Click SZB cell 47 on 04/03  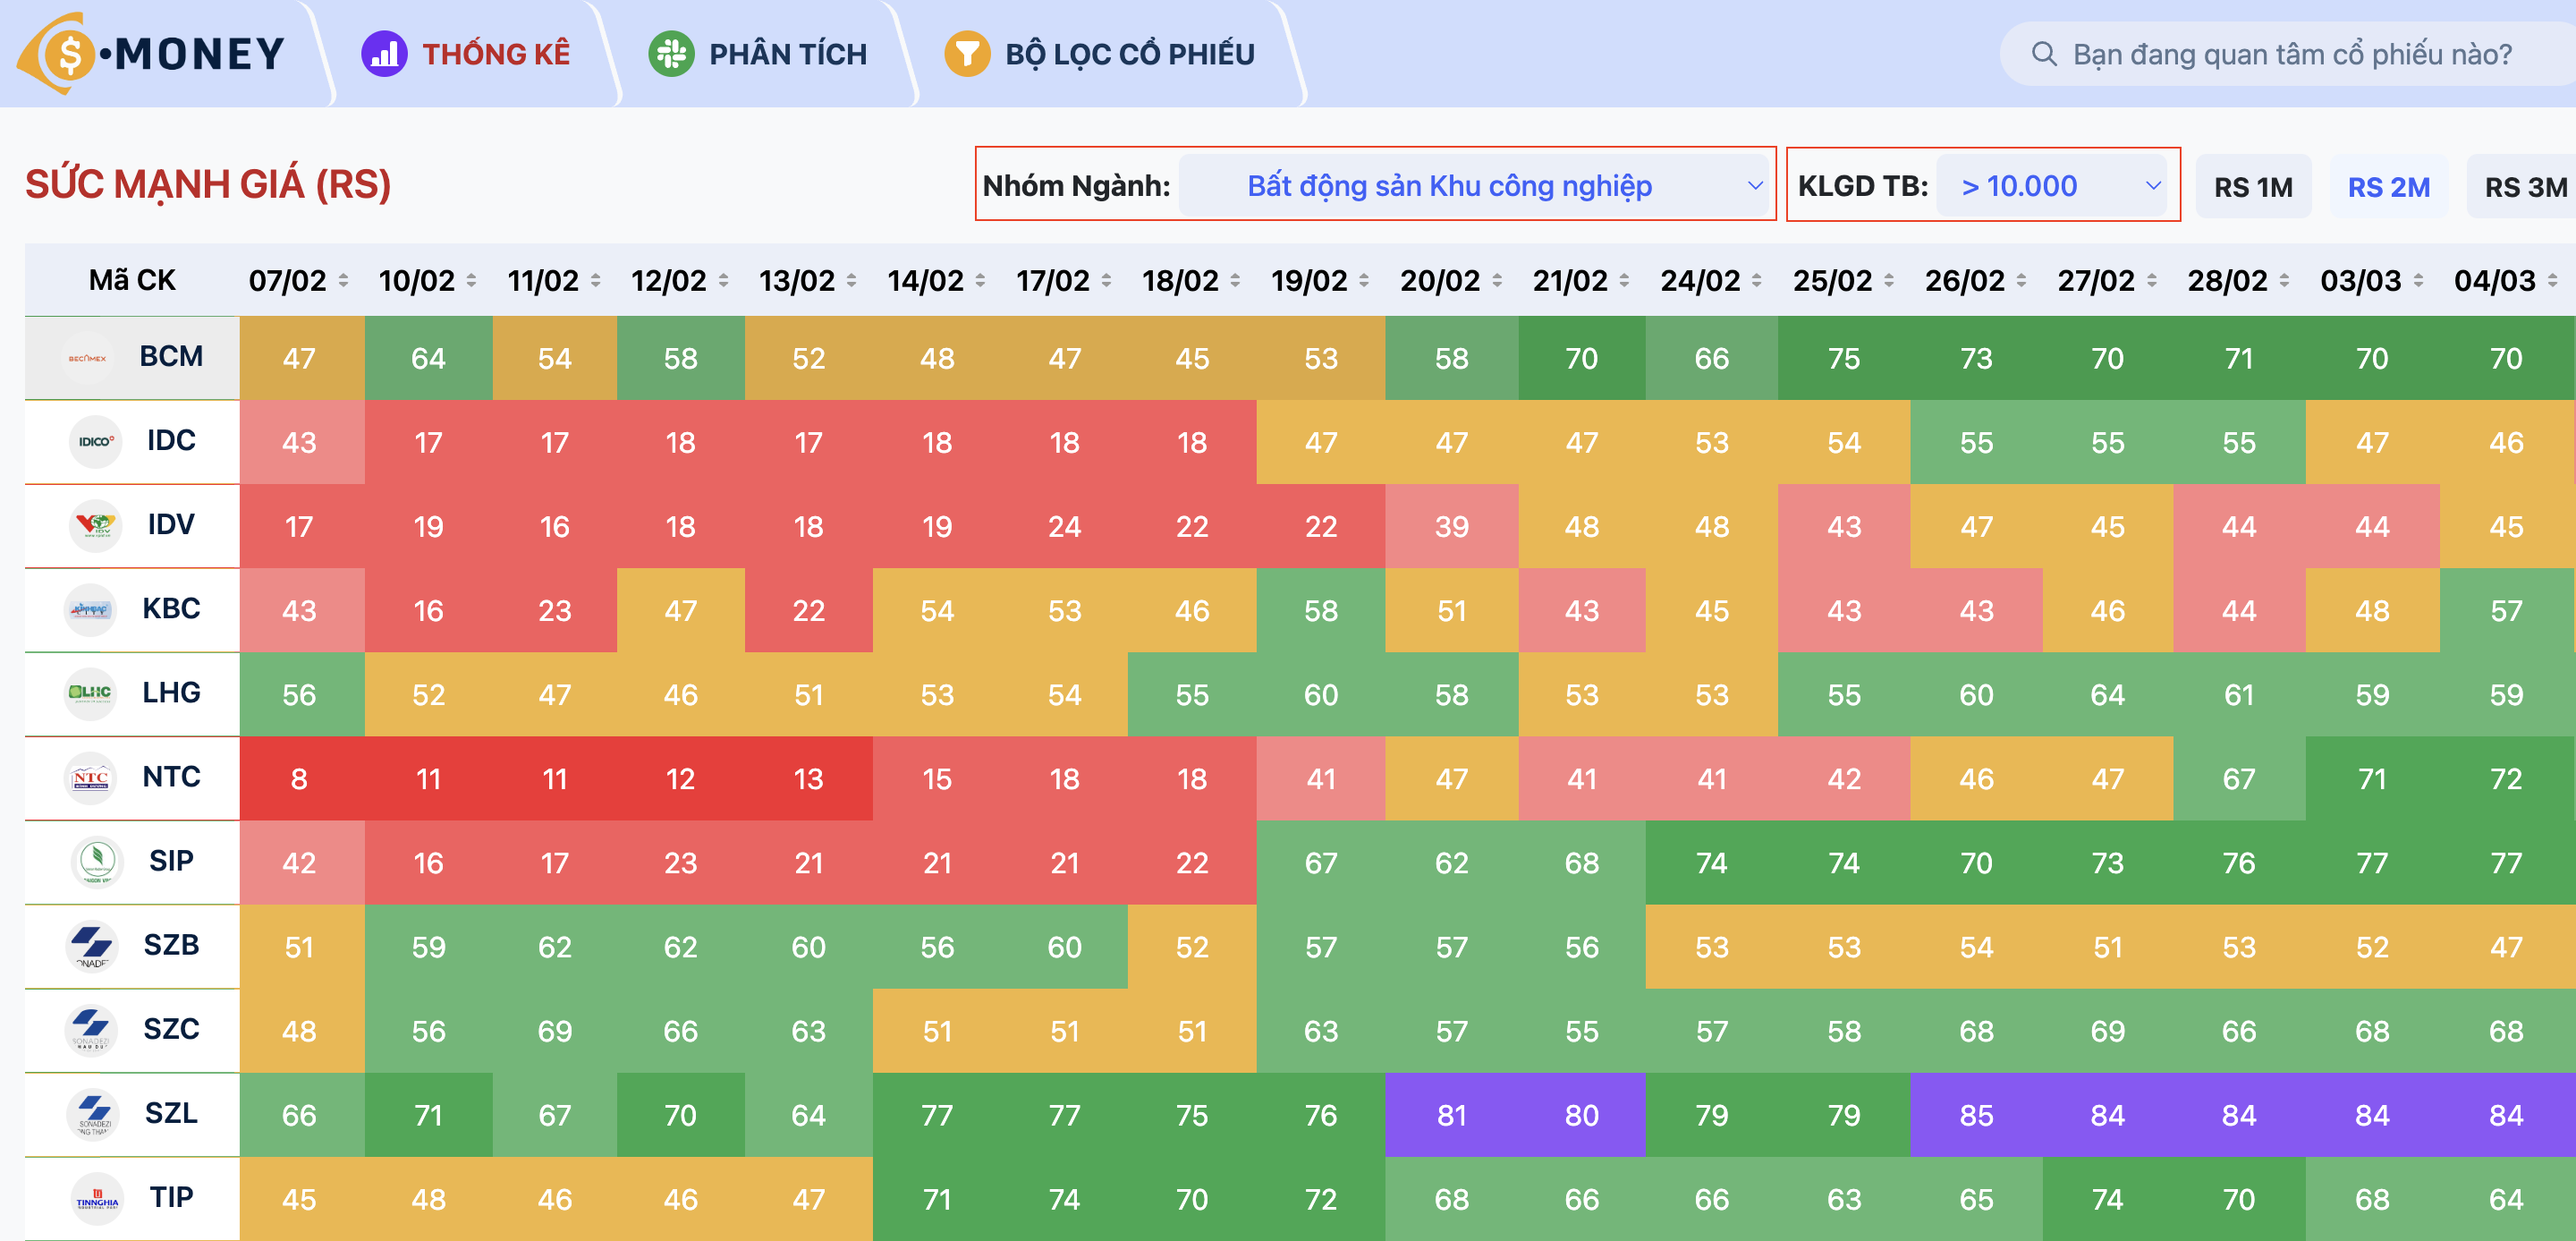pos(2506,947)
